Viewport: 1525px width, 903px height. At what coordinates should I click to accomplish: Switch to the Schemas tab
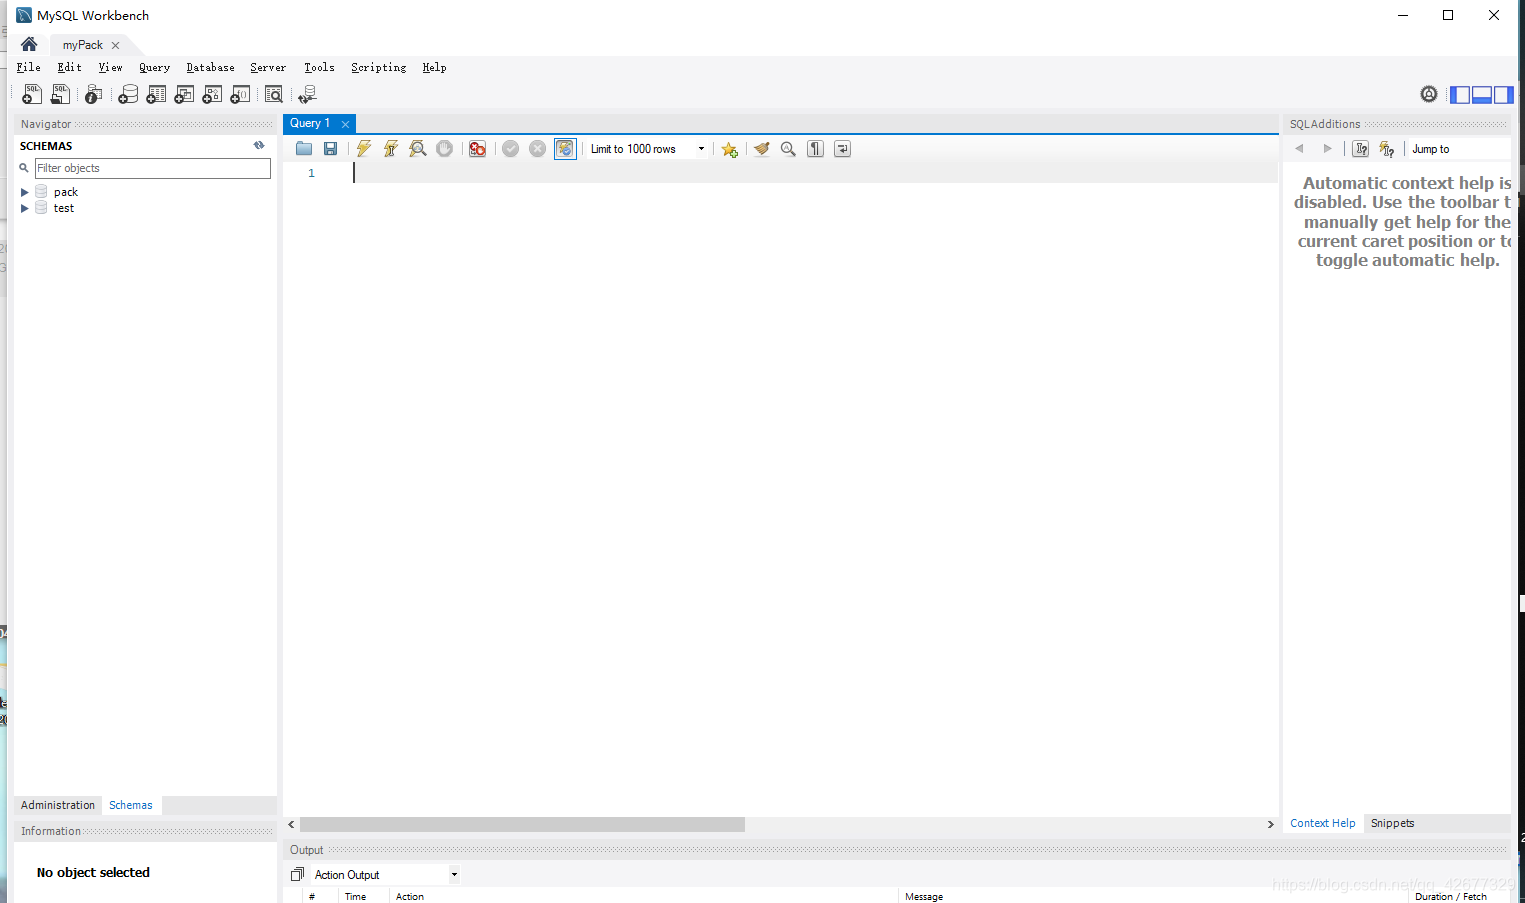pos(131,805)
